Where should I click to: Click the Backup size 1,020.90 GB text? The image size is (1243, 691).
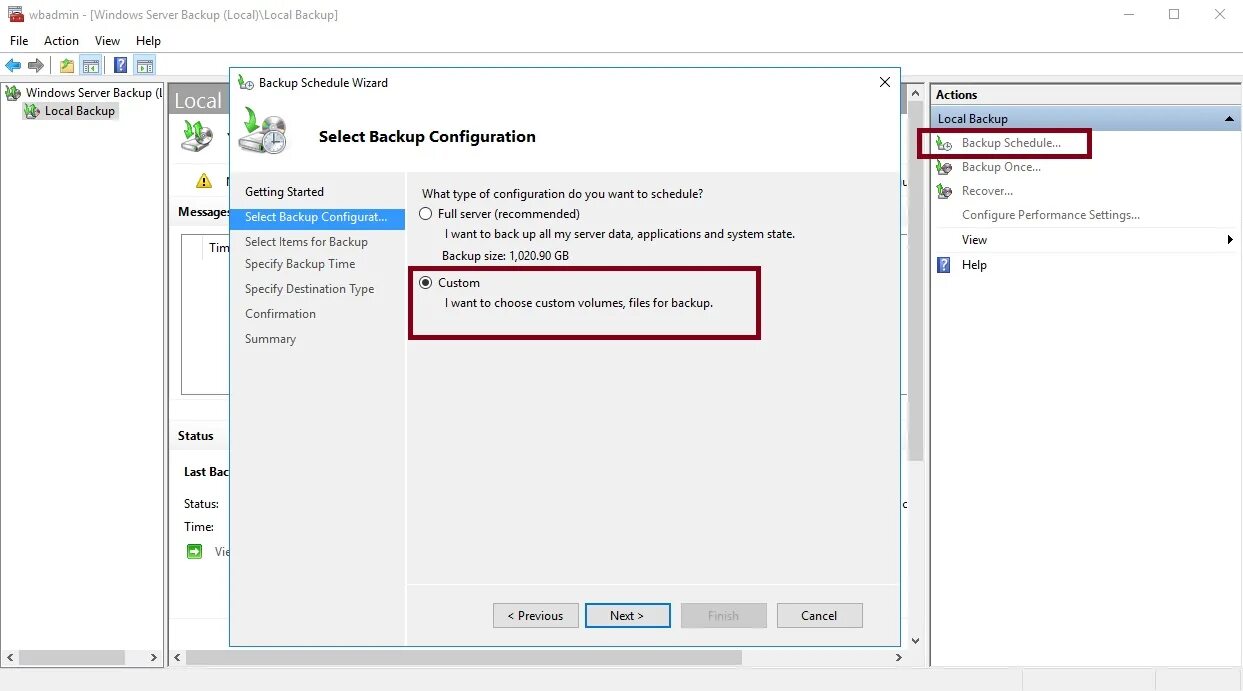pos(505,256)
